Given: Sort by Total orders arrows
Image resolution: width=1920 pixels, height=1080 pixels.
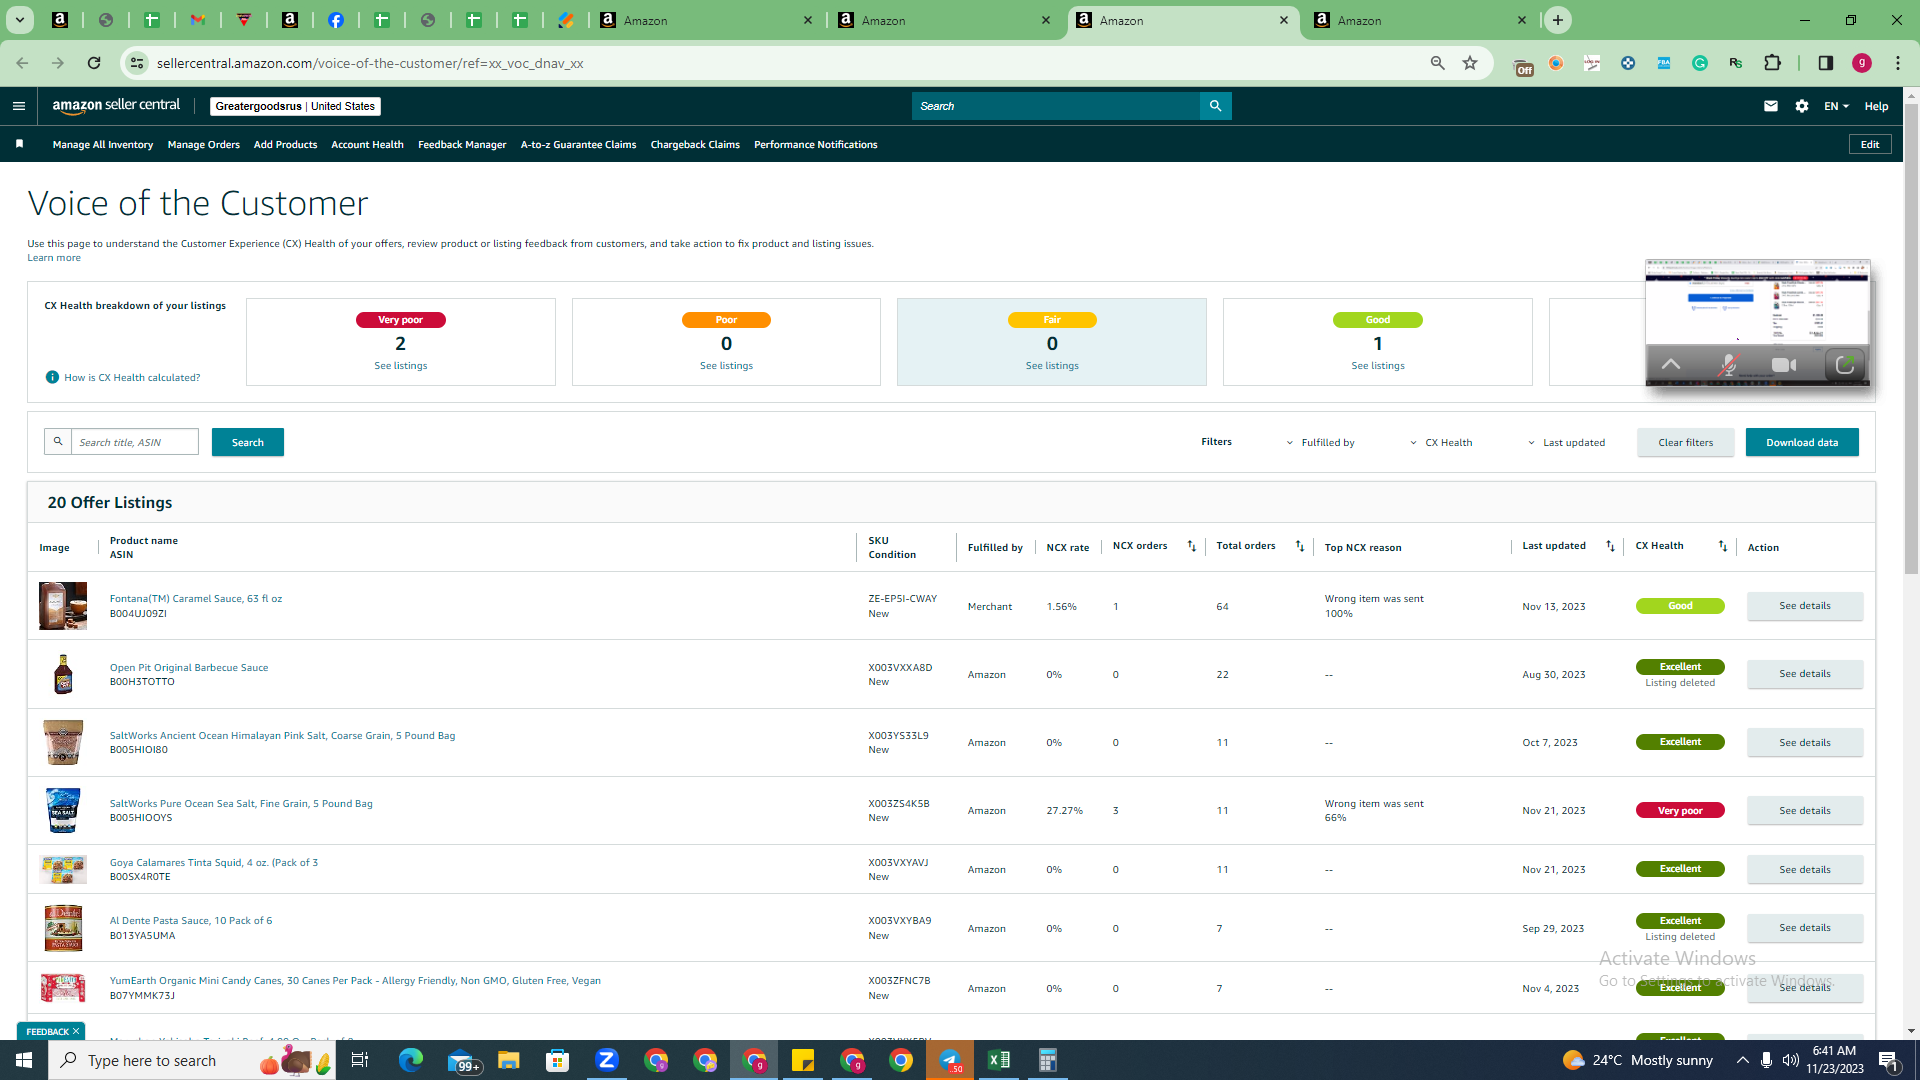Looking at the screenshot, I should pyautogui.click(x=1299, y=546).
